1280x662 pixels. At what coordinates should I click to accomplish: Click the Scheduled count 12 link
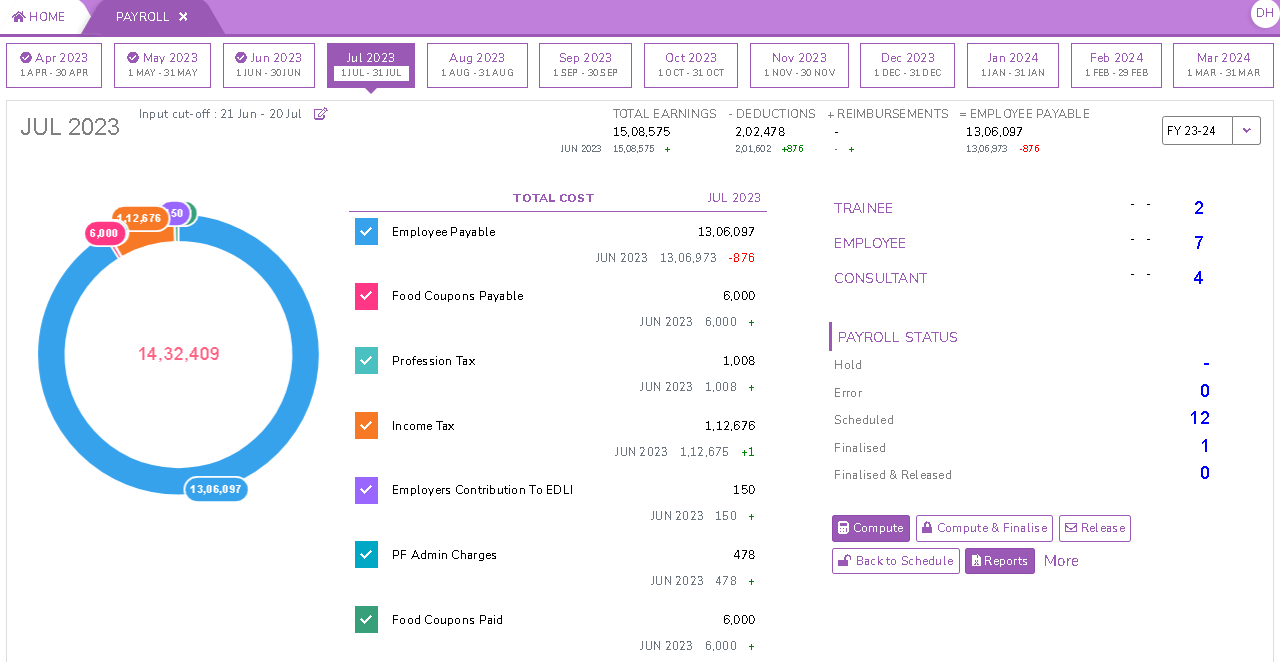(x=1199, y=418)
